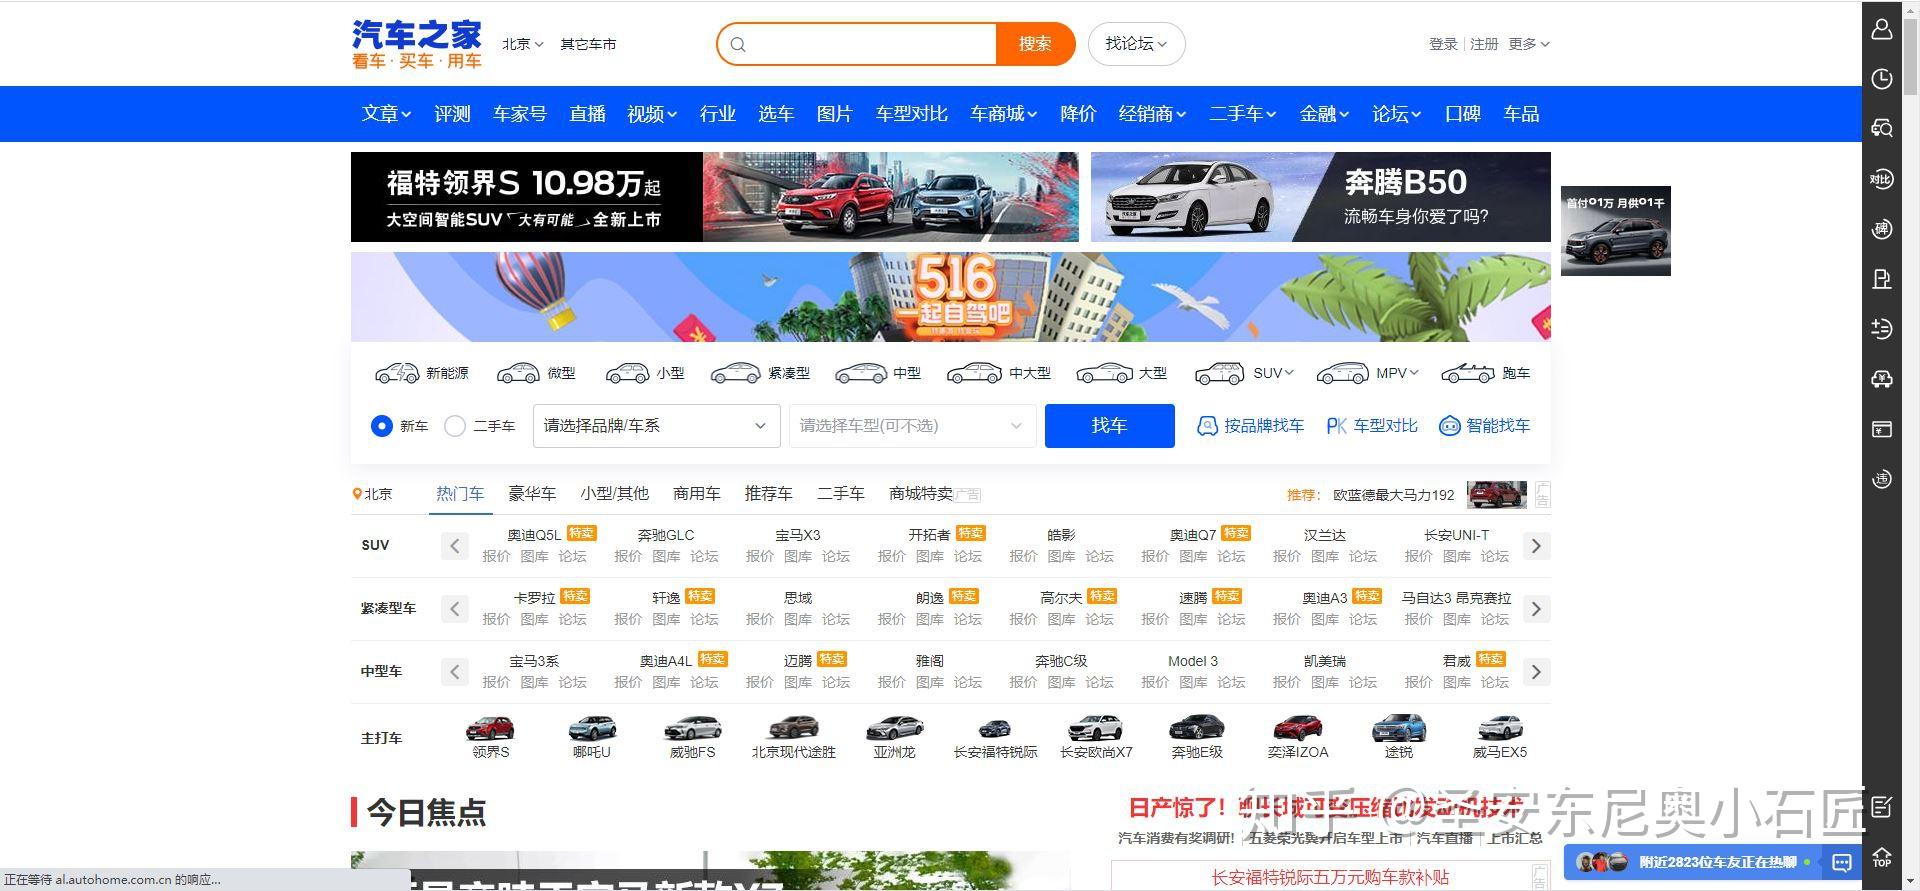
Task: Click previous arrow in 中型车 row
Action: click(455, 672)
